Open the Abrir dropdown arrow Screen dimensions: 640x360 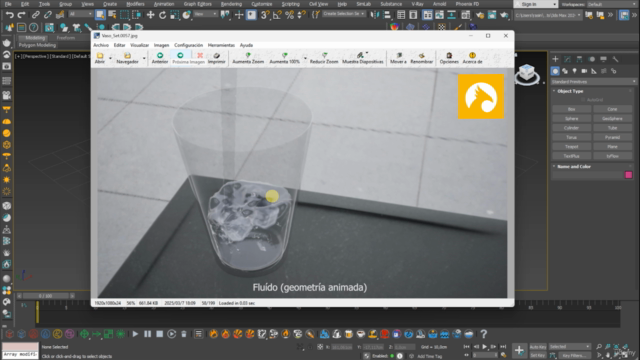click(110, 58)
